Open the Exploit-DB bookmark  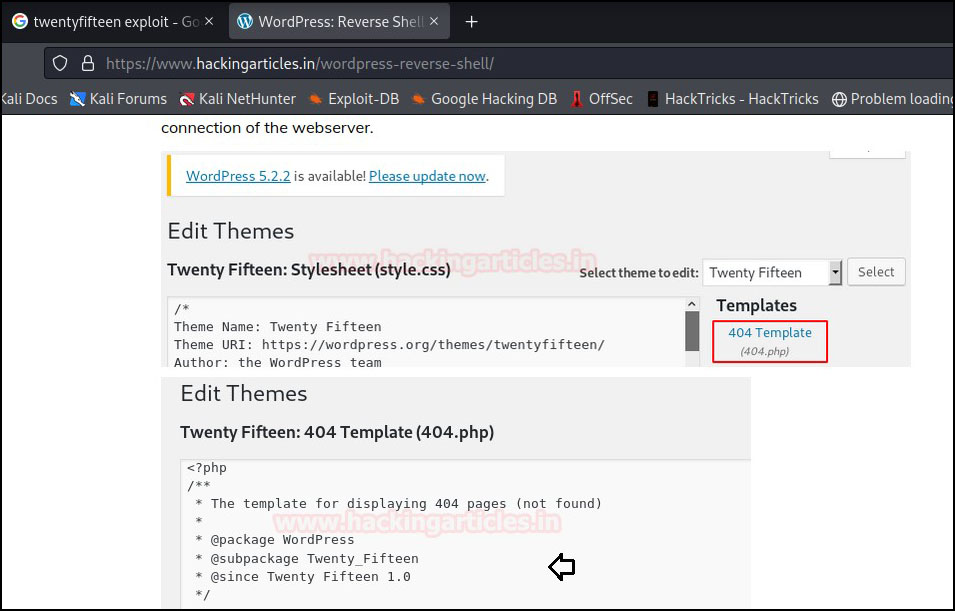click(353, 99)
